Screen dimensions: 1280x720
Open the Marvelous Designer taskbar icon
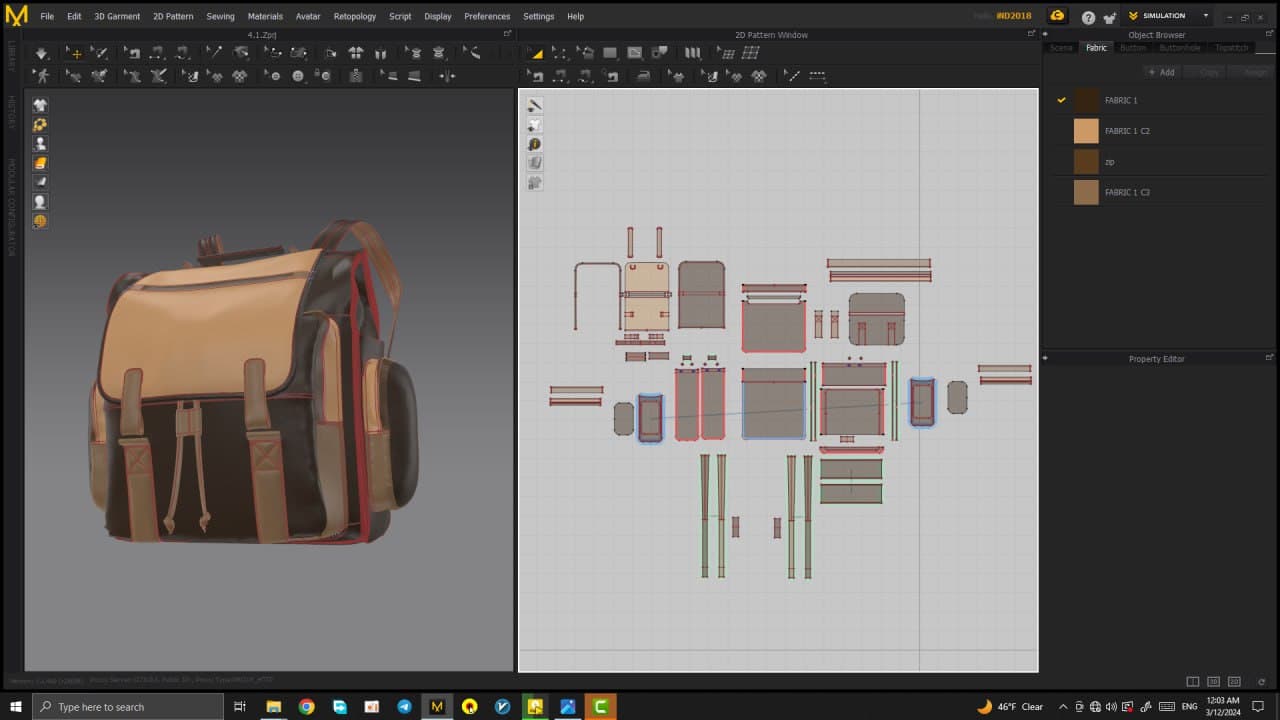436,706
